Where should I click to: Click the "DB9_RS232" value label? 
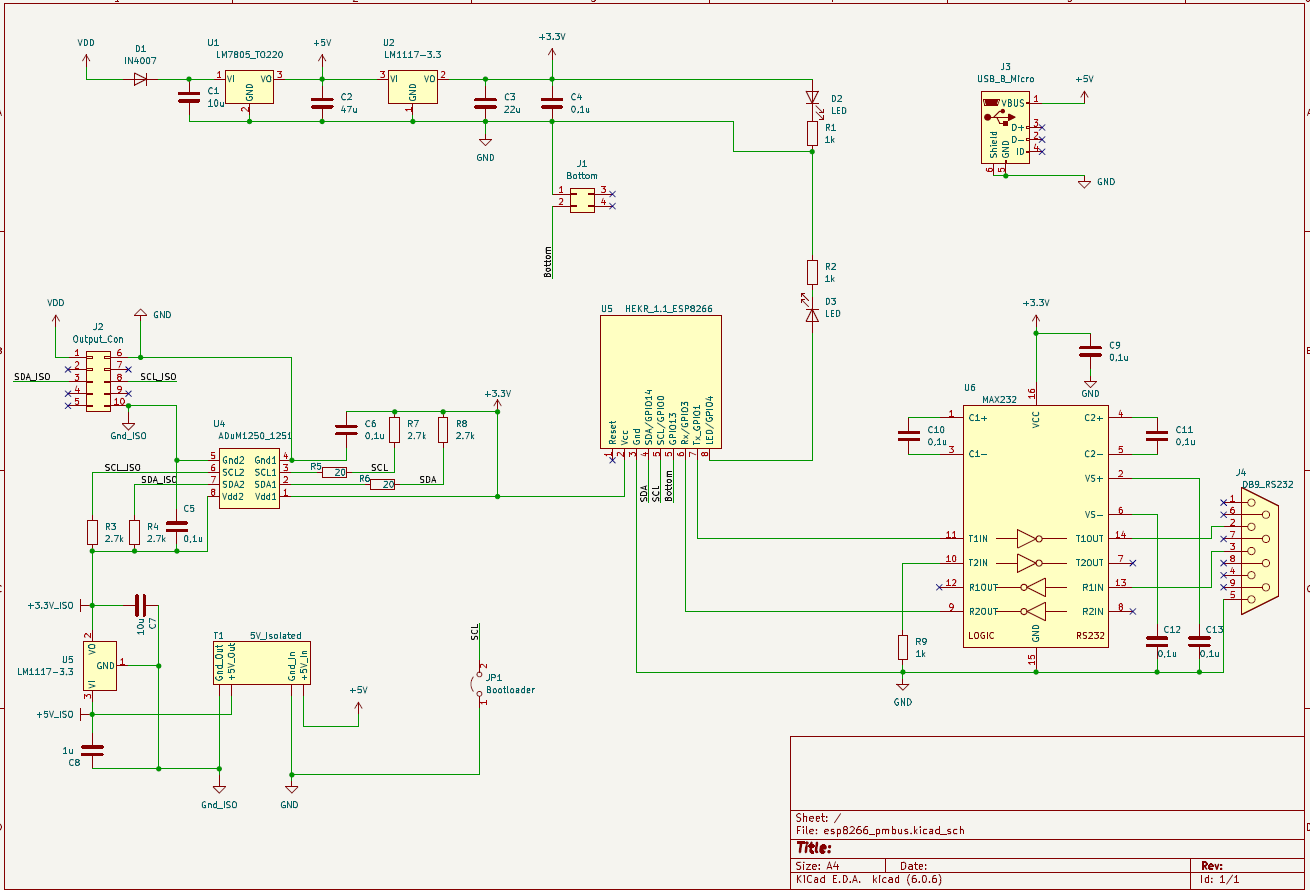tap(1267, 484)
